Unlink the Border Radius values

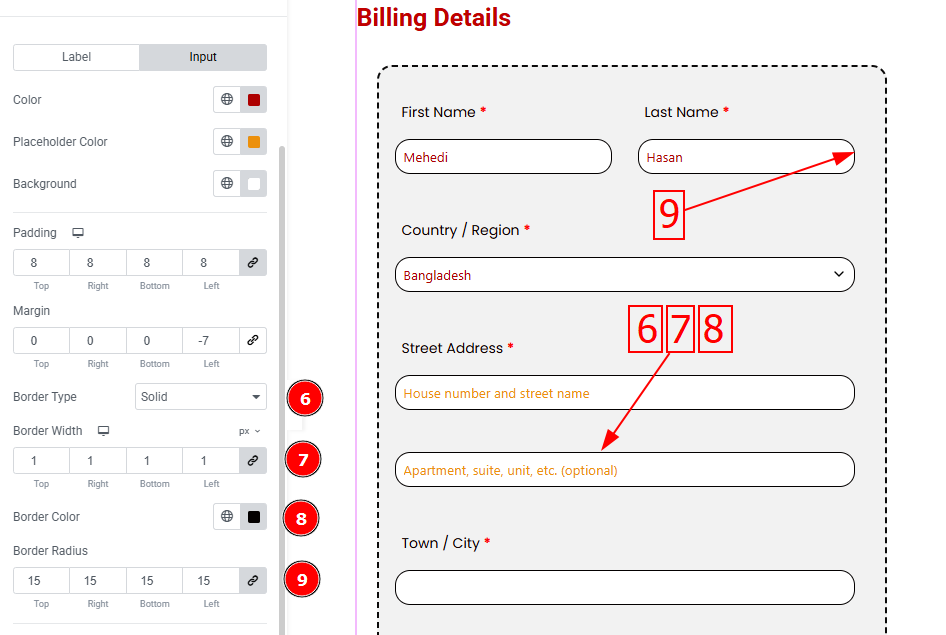point(253,581)
